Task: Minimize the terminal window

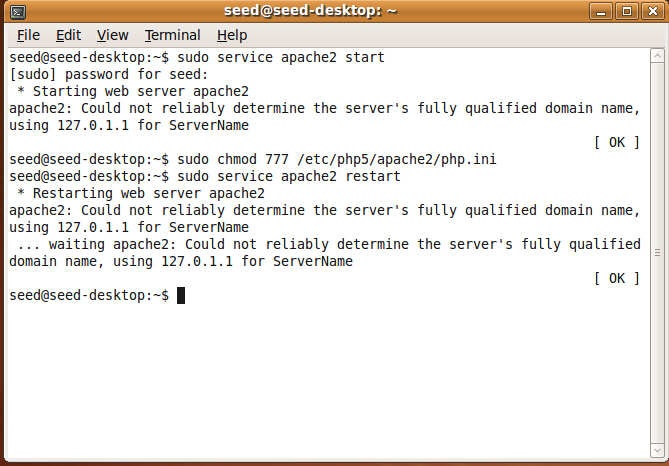Action: tap(601, 11)
